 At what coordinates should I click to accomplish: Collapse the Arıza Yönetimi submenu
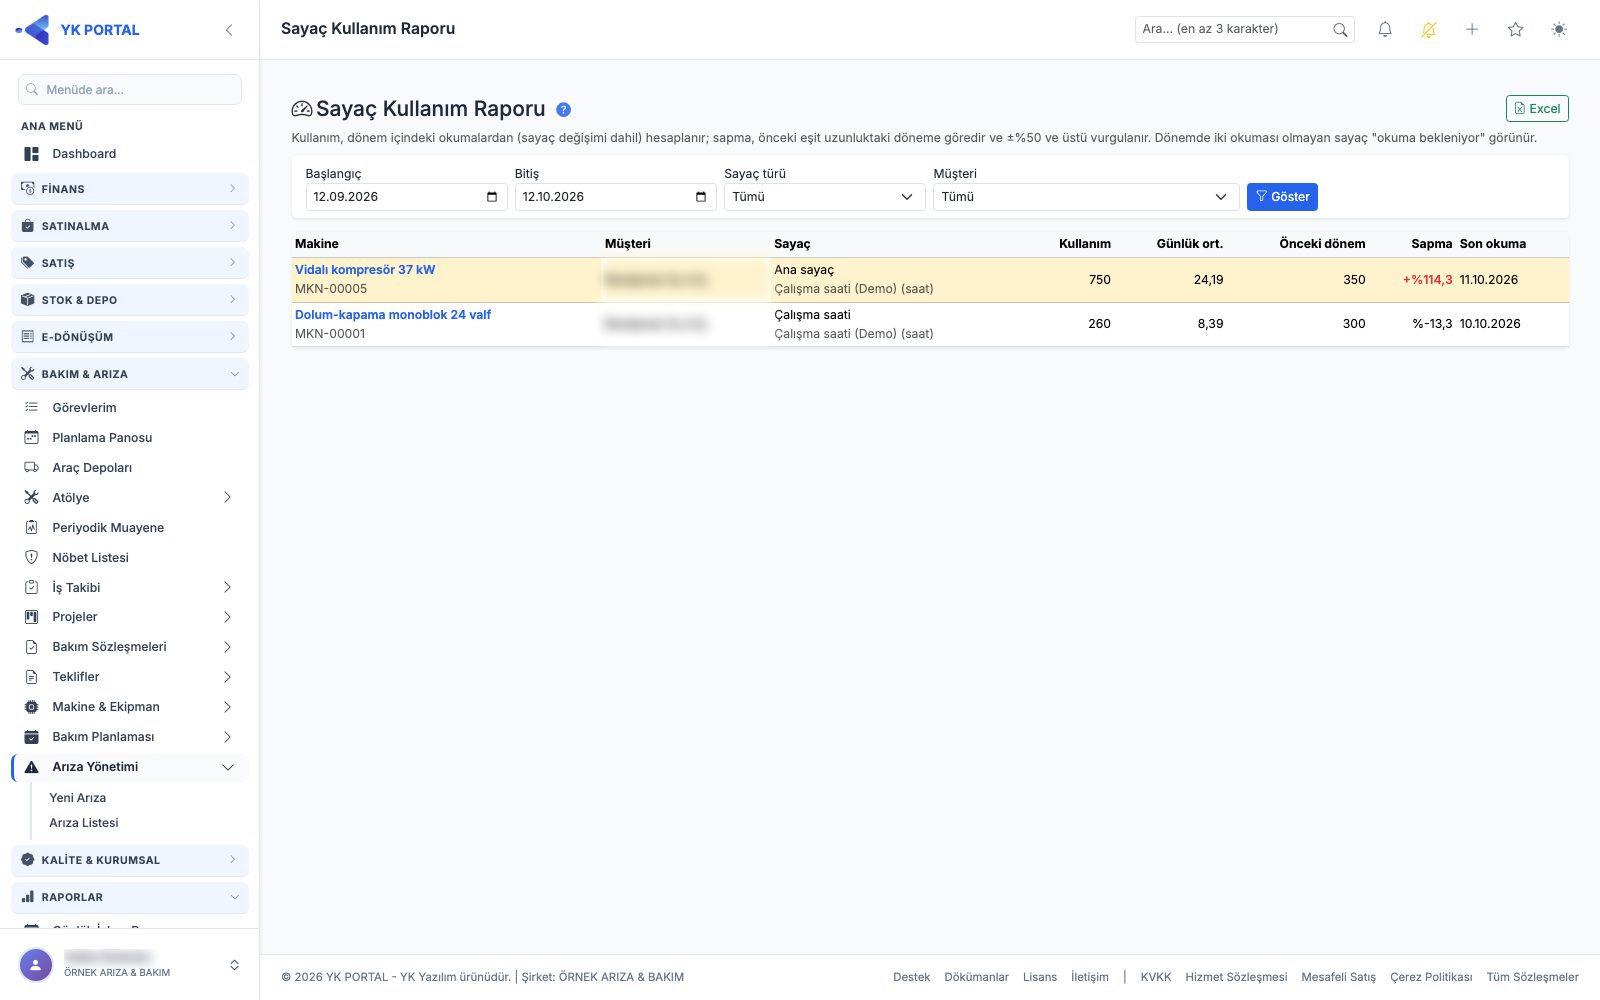point(130,767)
